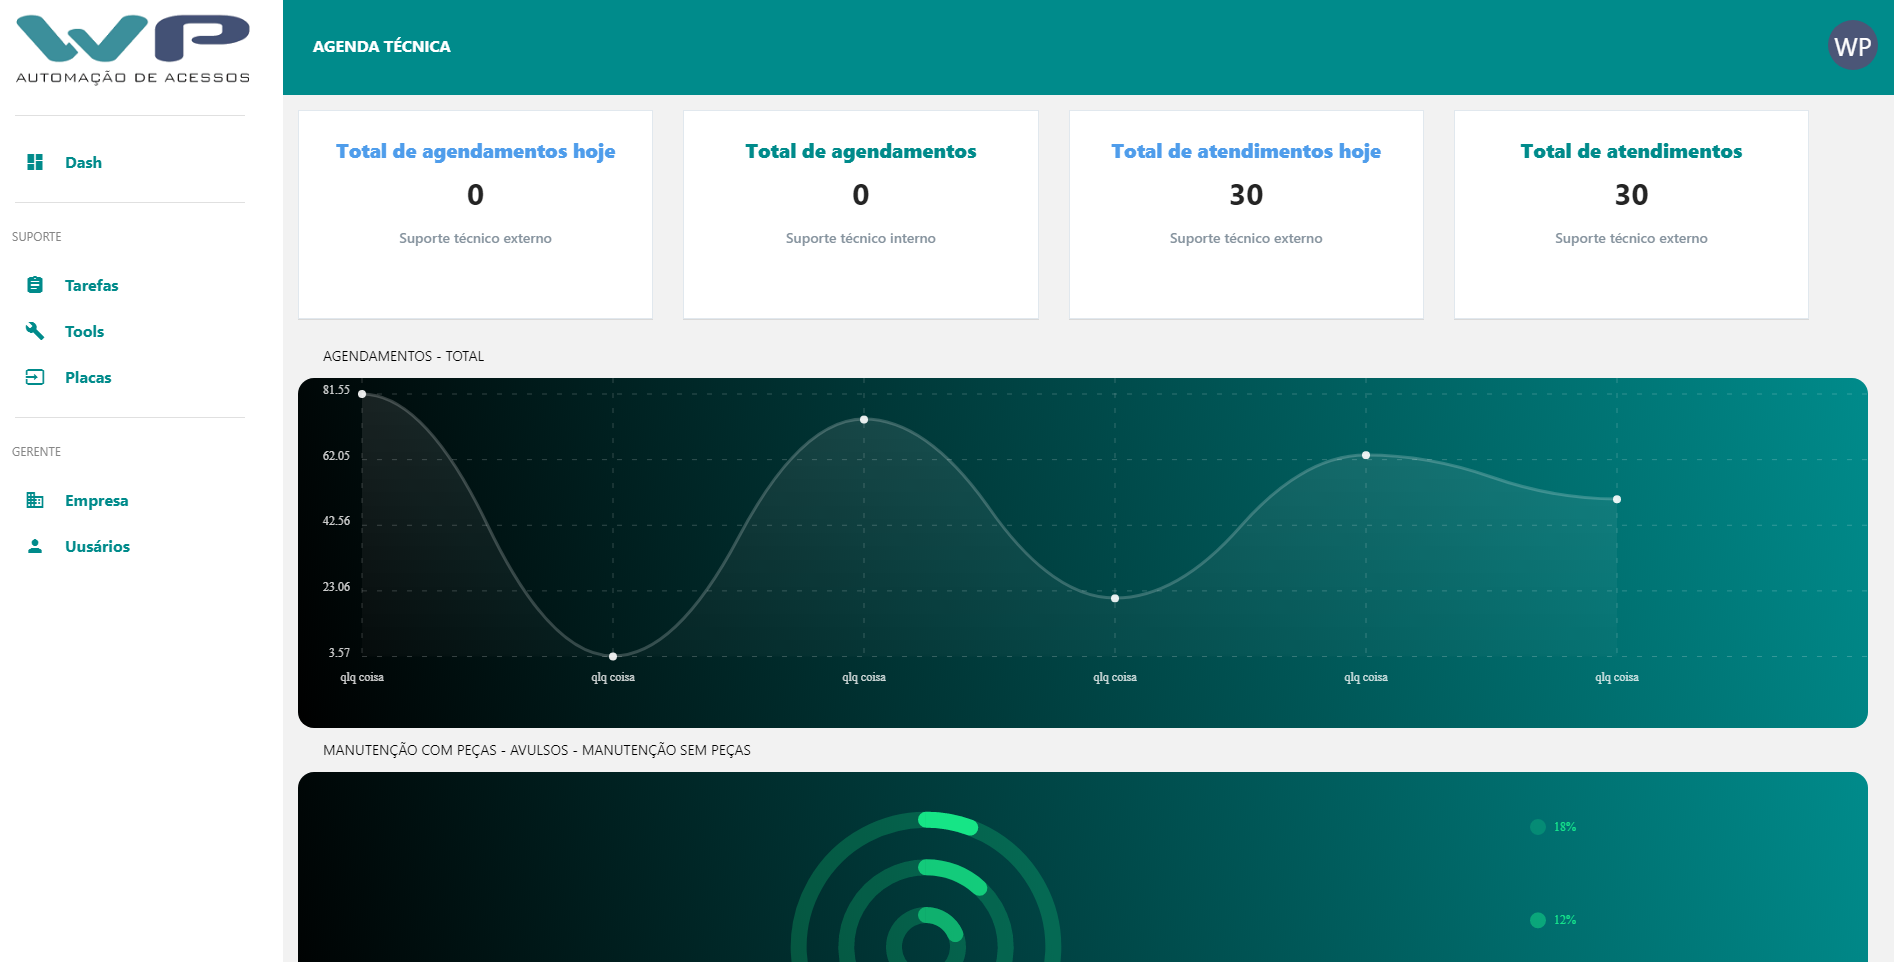Click the WP Automação de Acessos logo

[x=133, y=49]
